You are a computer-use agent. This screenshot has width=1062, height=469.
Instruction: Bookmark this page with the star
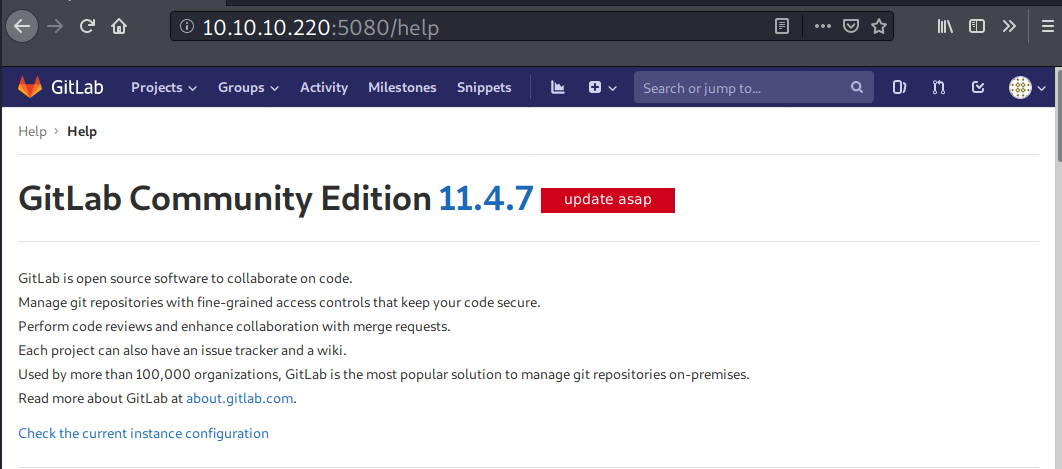[879, 26]
